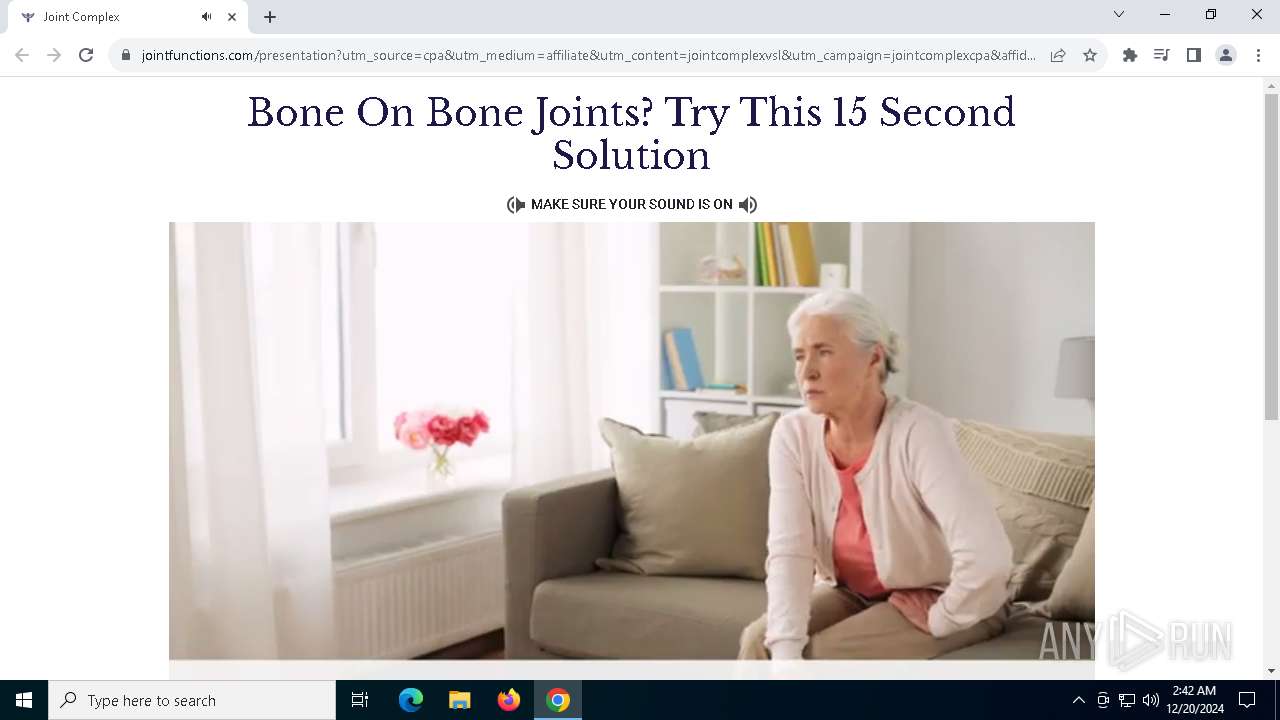The width and height of the screenshot is (1280, 720).
Task: View site information via the padlock icon
Action: tap(126, 55)
